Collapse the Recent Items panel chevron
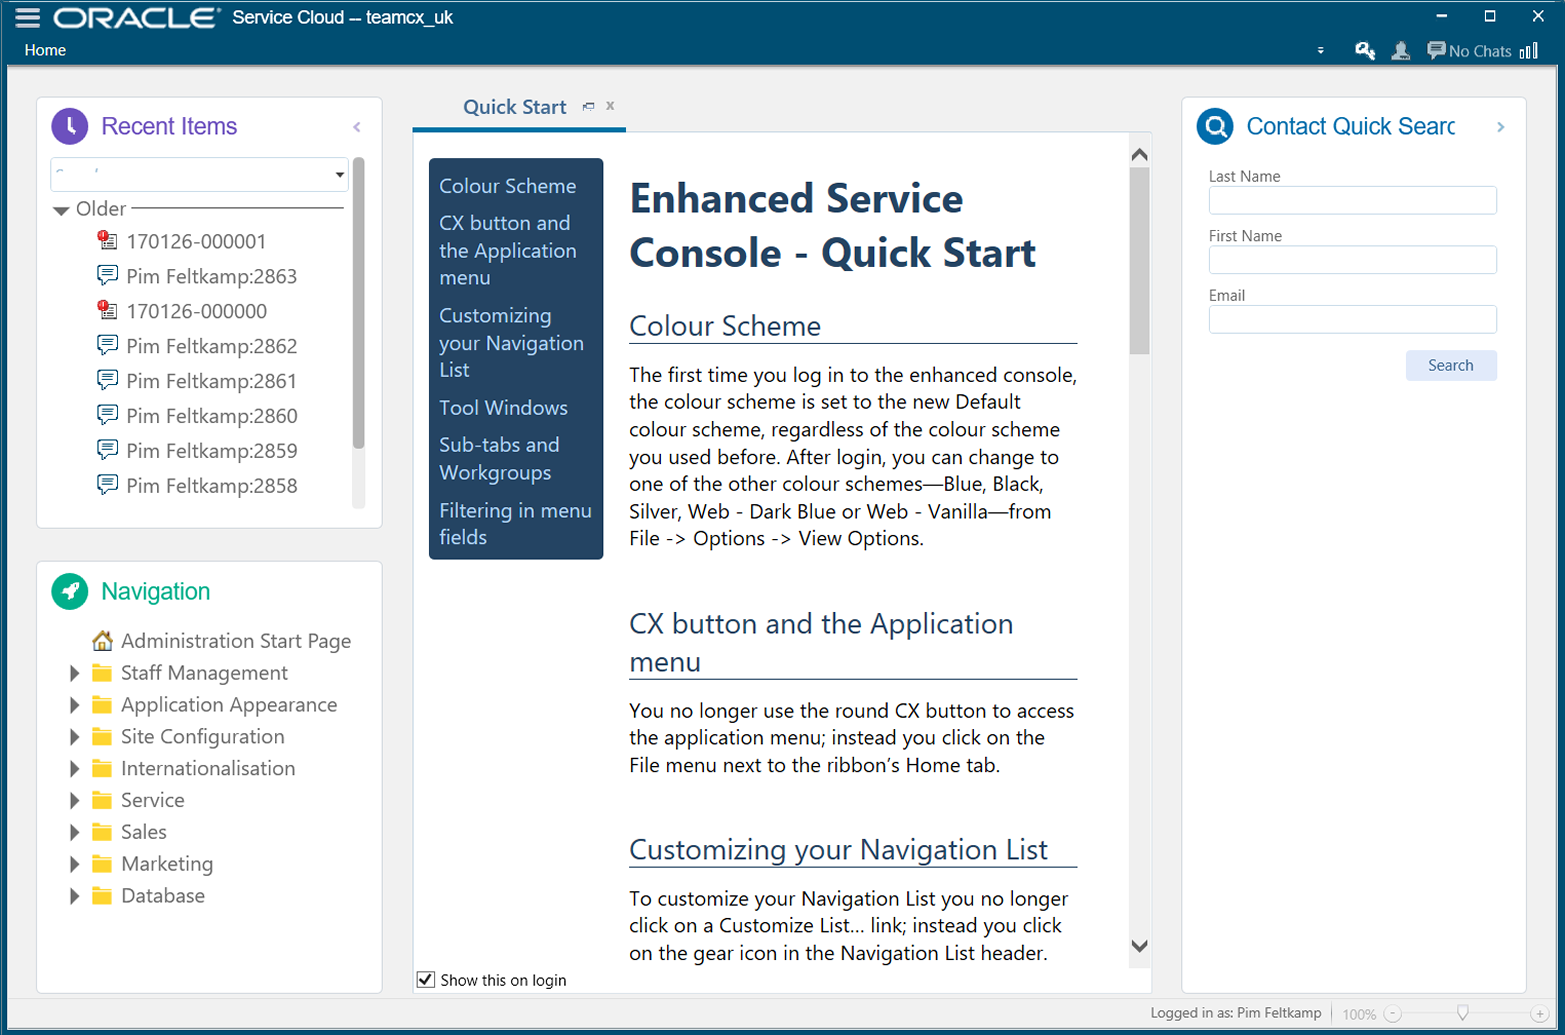1565x1035 pixels. pyautogui.click(x=357, y=127)
